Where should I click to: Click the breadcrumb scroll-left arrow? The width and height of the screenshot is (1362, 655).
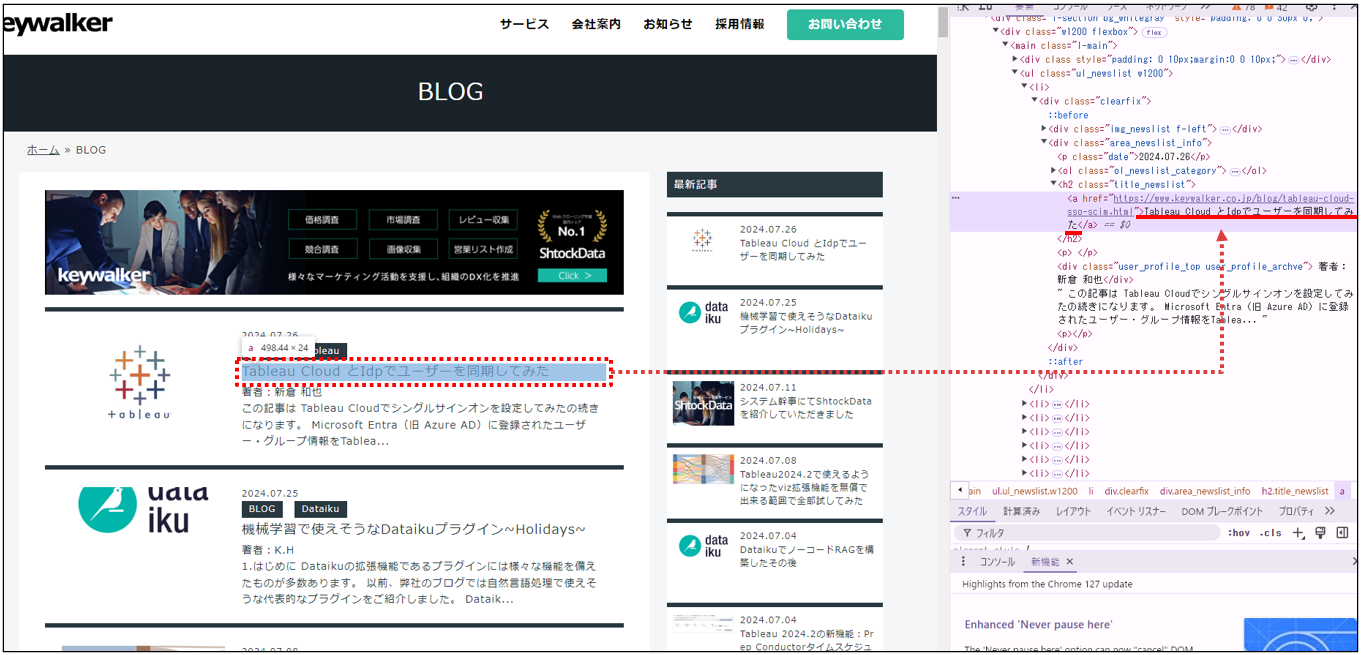coord(961,491)
